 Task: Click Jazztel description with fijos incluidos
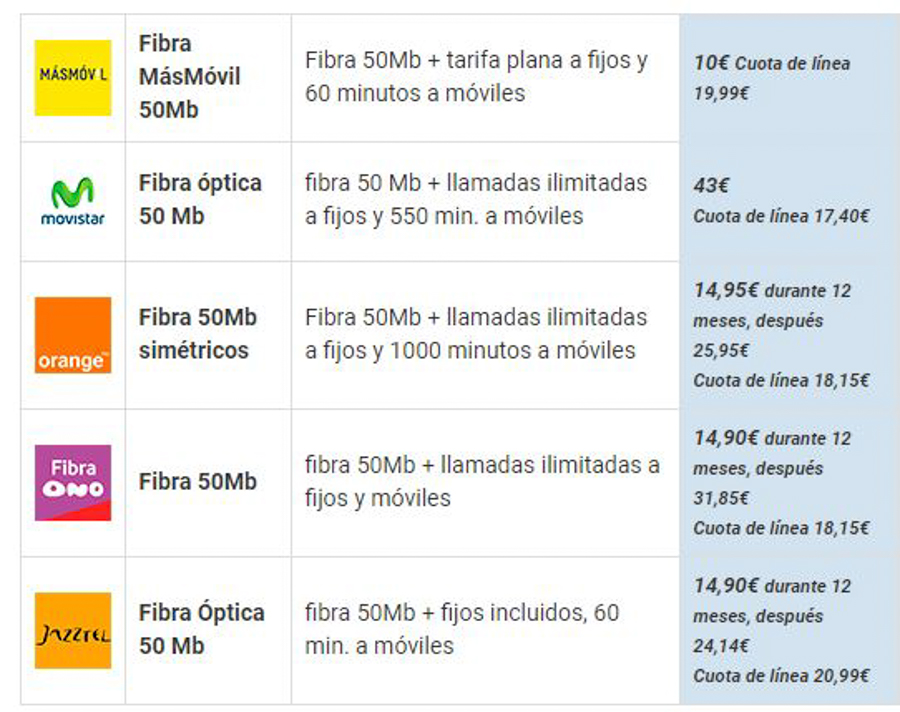click(462, 629)
